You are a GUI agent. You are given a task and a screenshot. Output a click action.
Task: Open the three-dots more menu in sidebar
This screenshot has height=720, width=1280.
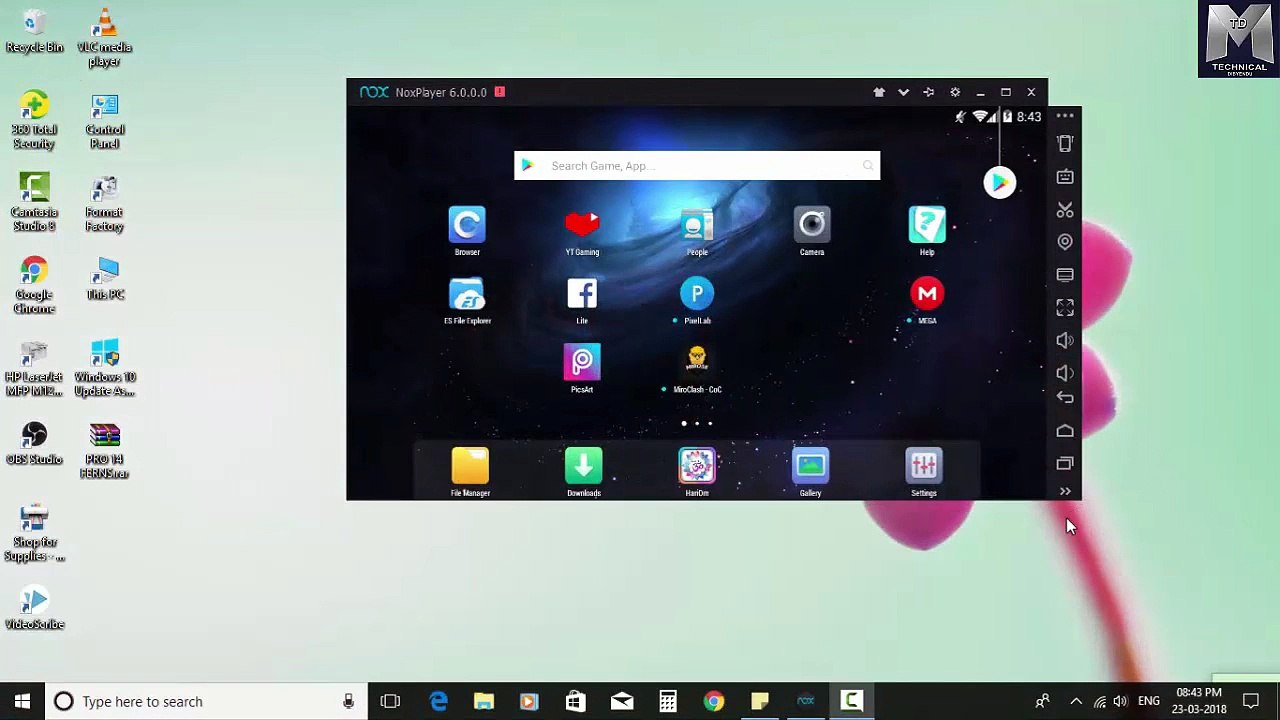point(1065,116)
